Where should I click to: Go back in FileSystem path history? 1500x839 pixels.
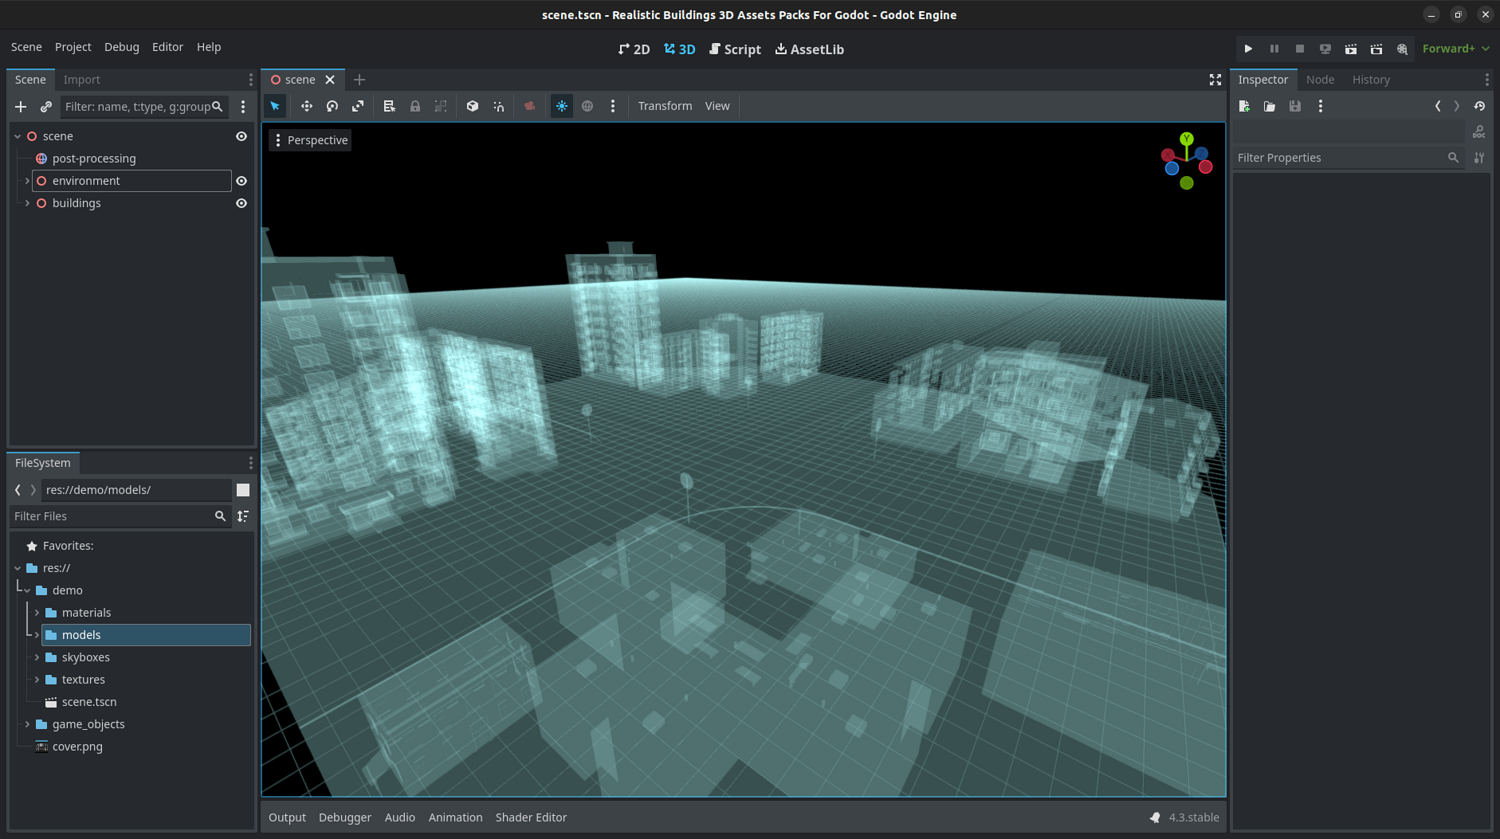[17, 490]
